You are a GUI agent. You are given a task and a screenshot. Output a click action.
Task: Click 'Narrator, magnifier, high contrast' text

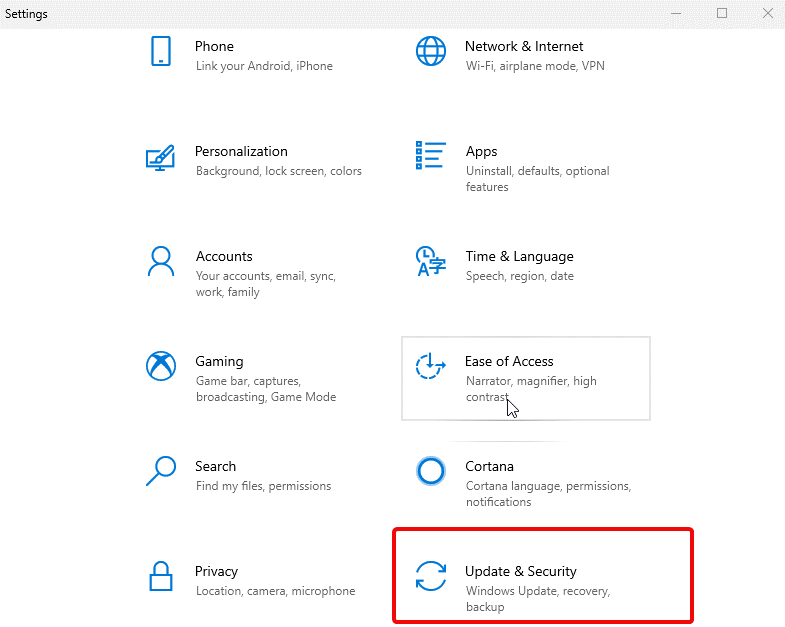(531, 389)
